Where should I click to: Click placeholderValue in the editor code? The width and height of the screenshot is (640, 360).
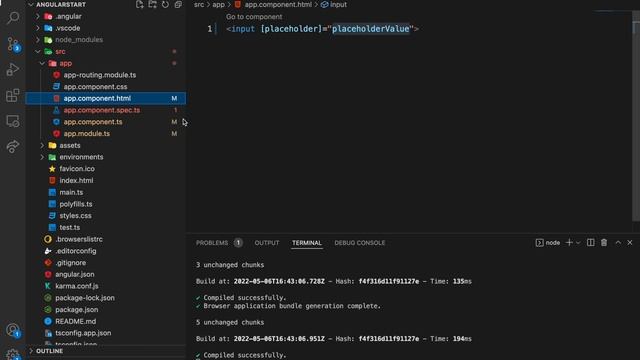[x=371, y=29]
